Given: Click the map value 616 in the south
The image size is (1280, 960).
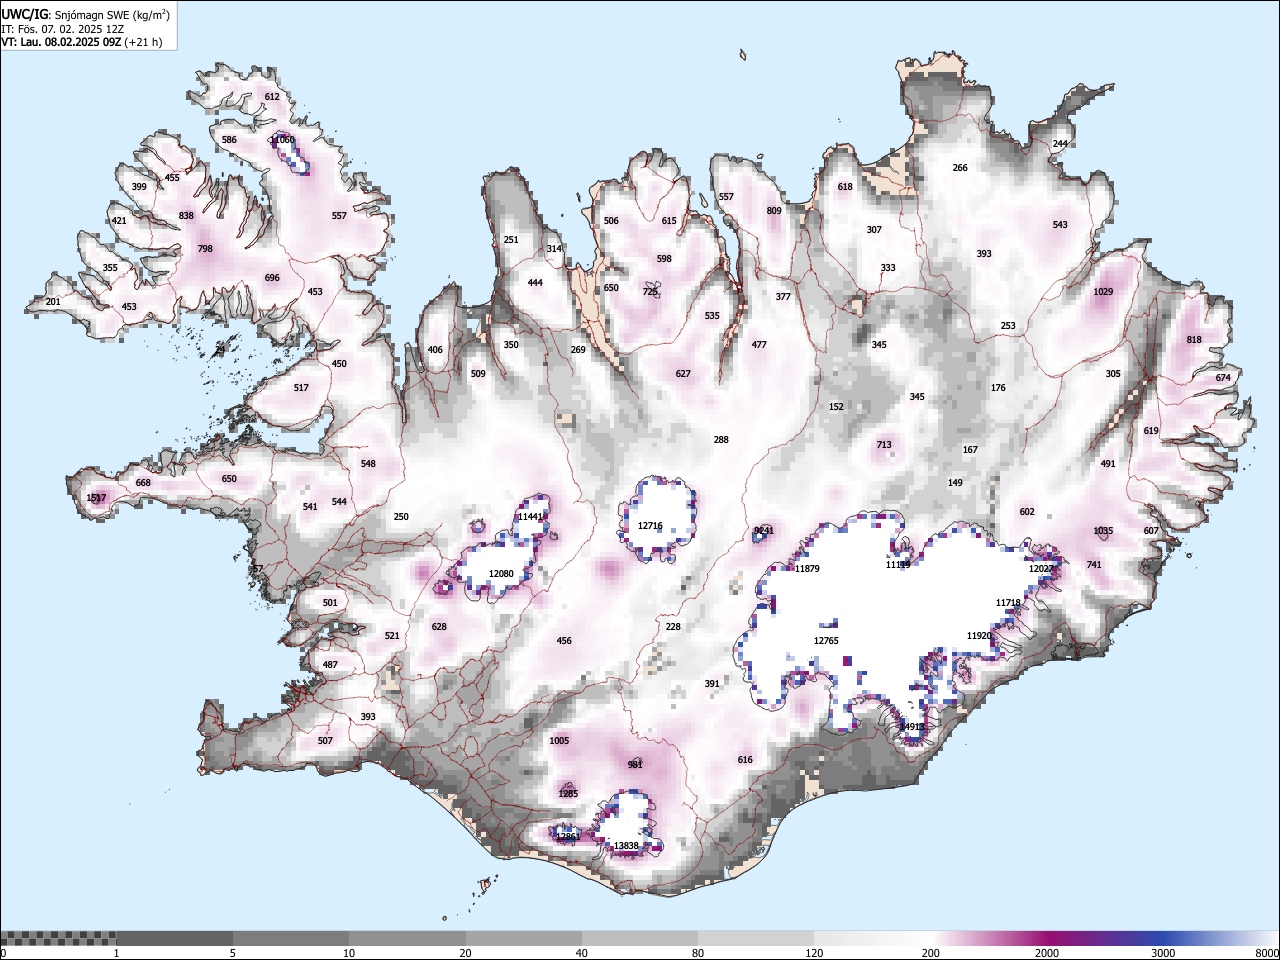Looking at the screenshot, I should 745,760.
